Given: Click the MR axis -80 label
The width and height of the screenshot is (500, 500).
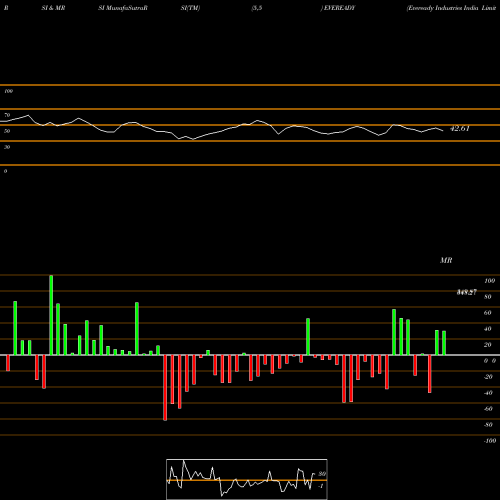Looking at the screenshot, I should pos(488,425).
